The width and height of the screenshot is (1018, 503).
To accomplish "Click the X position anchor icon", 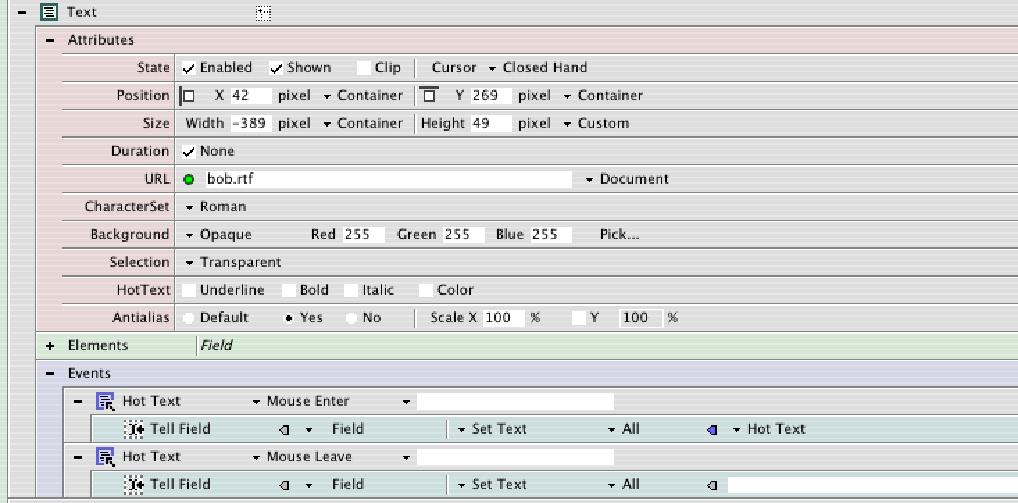I will tap(189, 96).
